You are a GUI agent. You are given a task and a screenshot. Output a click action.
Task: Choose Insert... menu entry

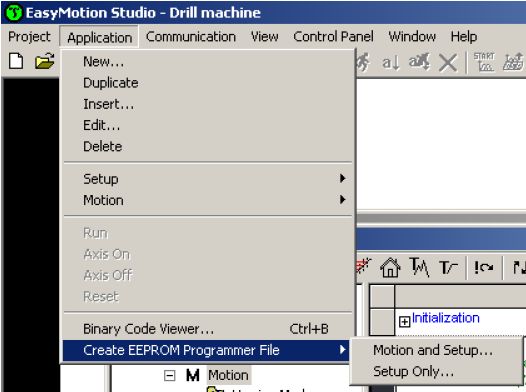point(208,104)
